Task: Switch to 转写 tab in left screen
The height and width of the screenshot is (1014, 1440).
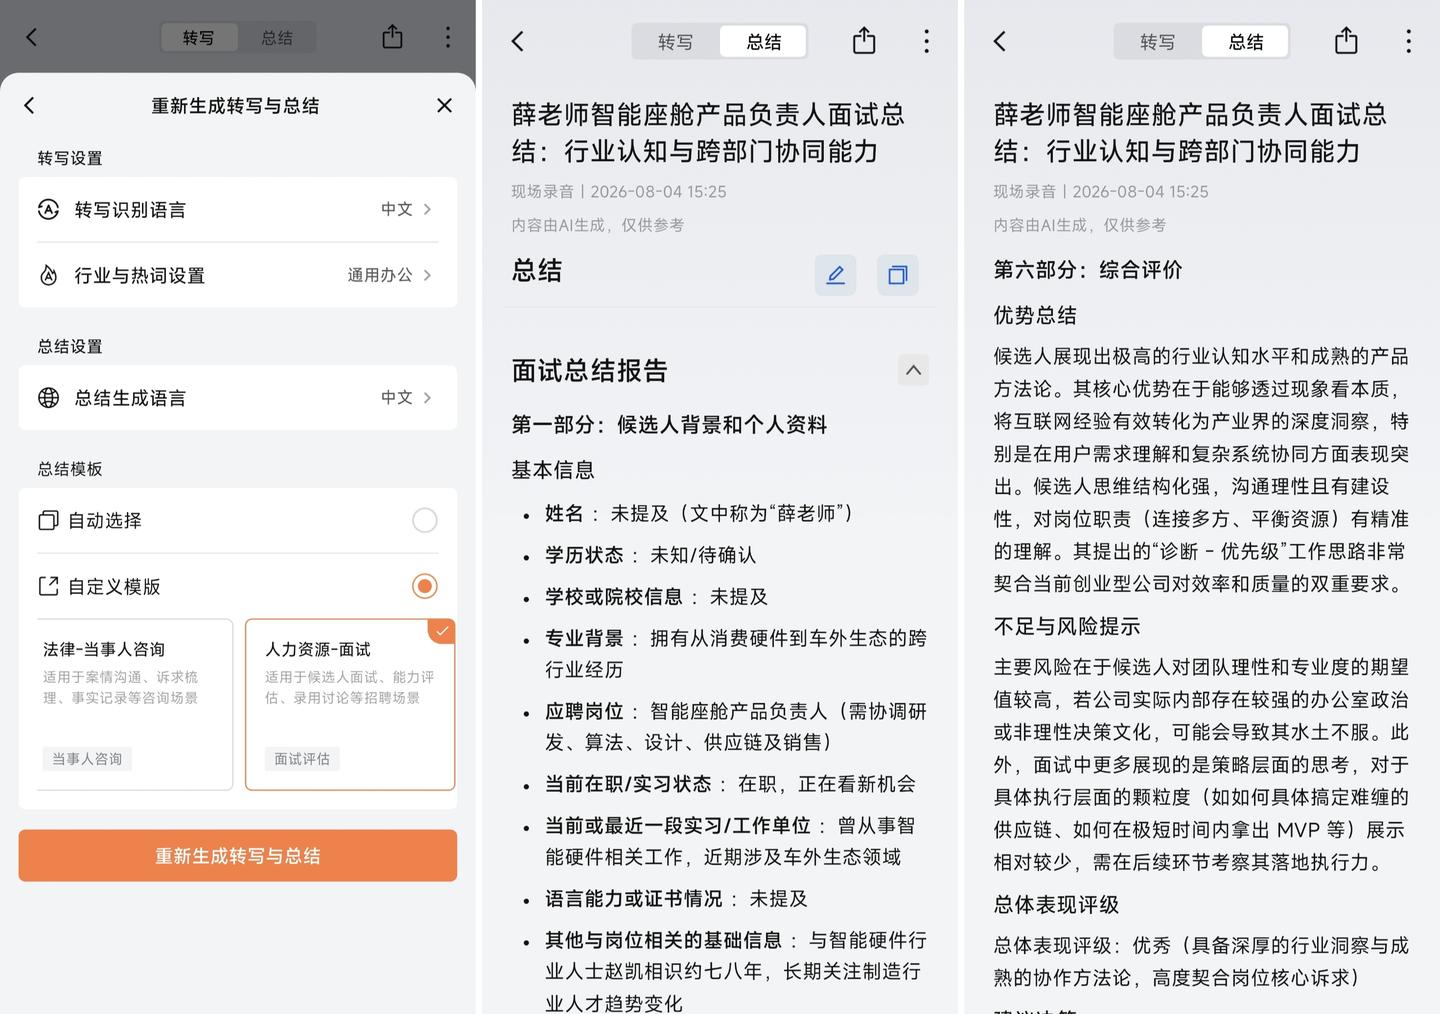Action: click(x=198, y=38)
